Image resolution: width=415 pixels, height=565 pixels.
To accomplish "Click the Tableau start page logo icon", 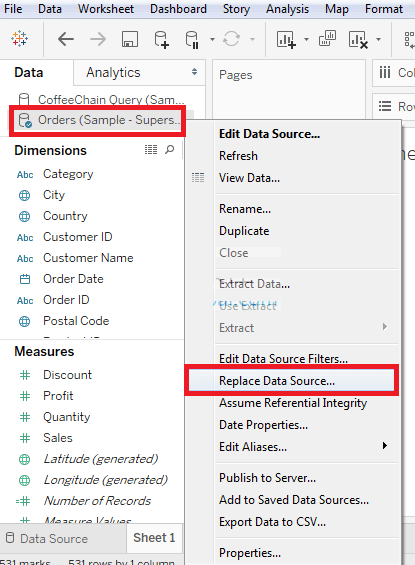I will pyautogui.click(x=19, y=39).
